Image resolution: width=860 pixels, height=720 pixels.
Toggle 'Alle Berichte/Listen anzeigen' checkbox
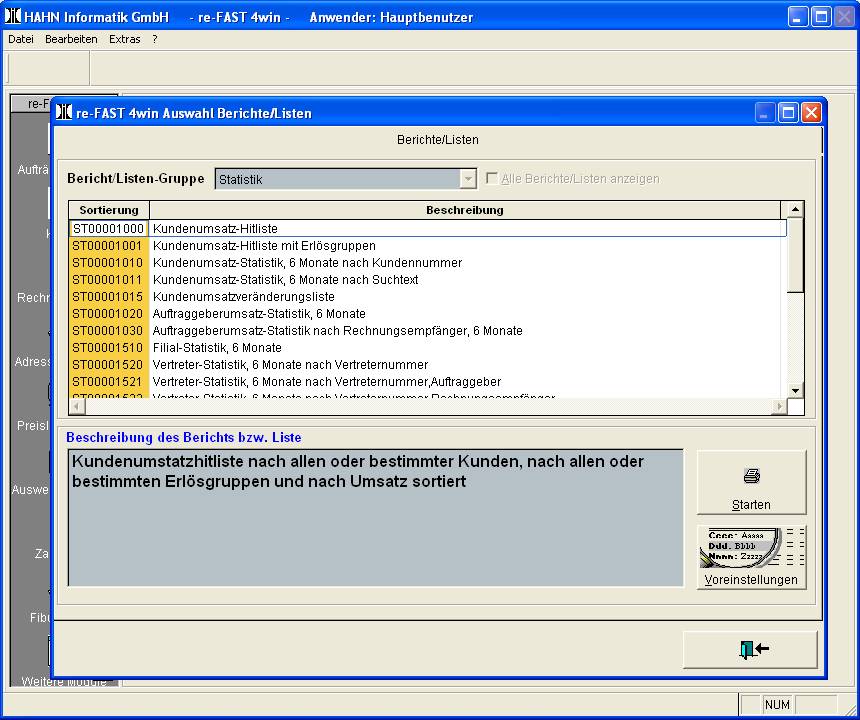tap(492, 178)
